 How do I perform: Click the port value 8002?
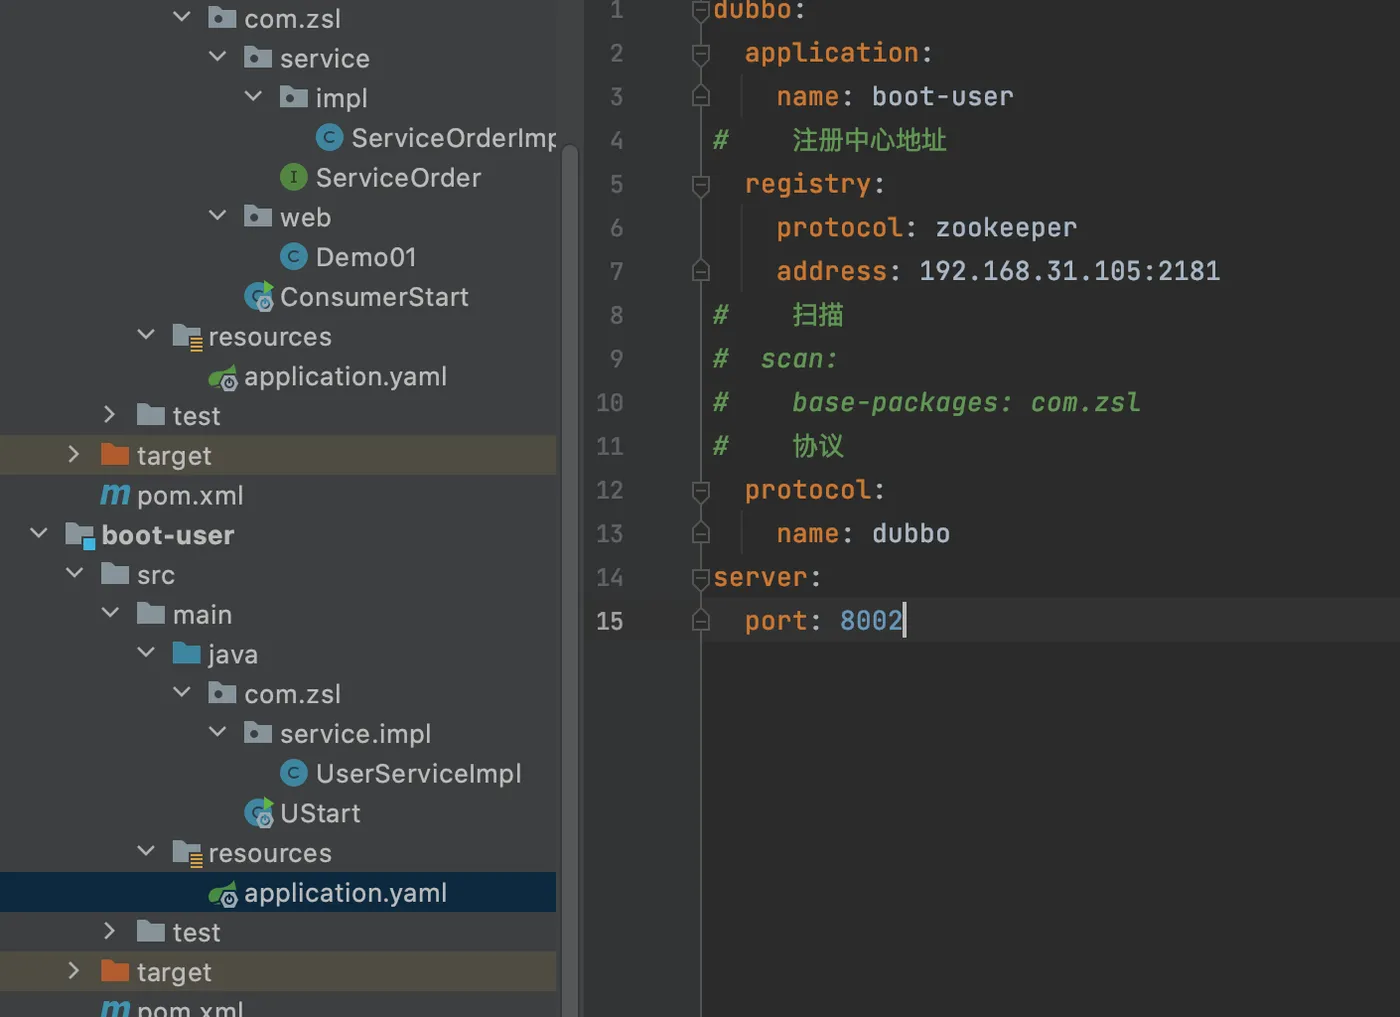(871, 621)
